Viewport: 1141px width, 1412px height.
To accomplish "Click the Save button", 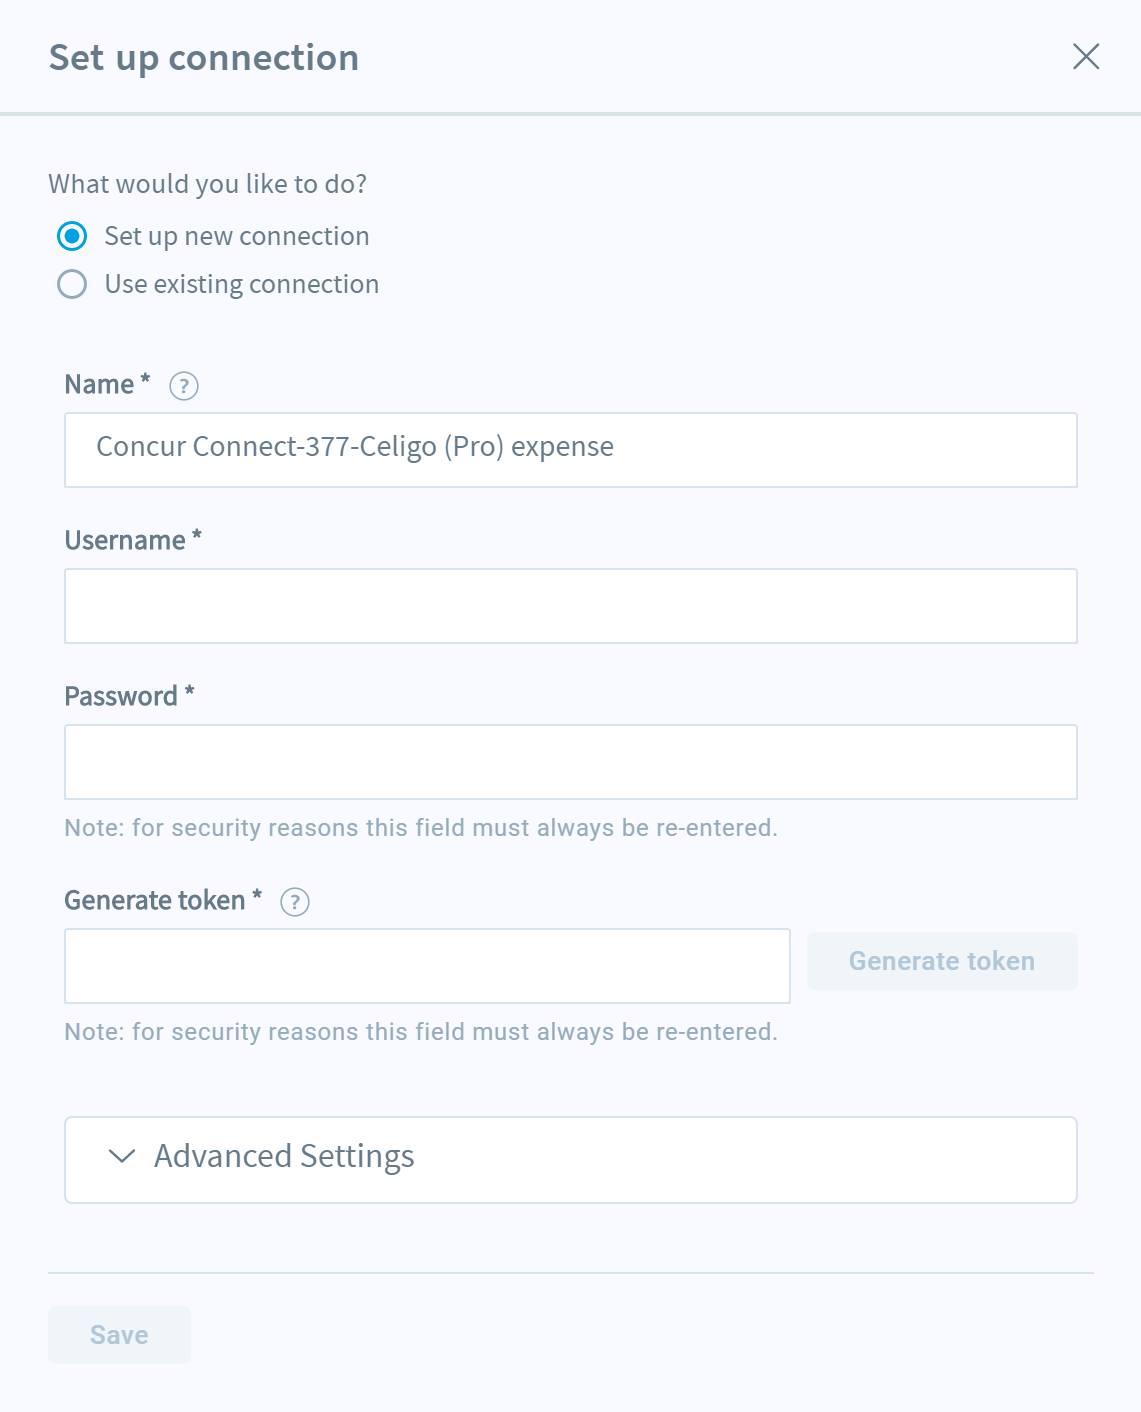I will (x=119, y=1335).
